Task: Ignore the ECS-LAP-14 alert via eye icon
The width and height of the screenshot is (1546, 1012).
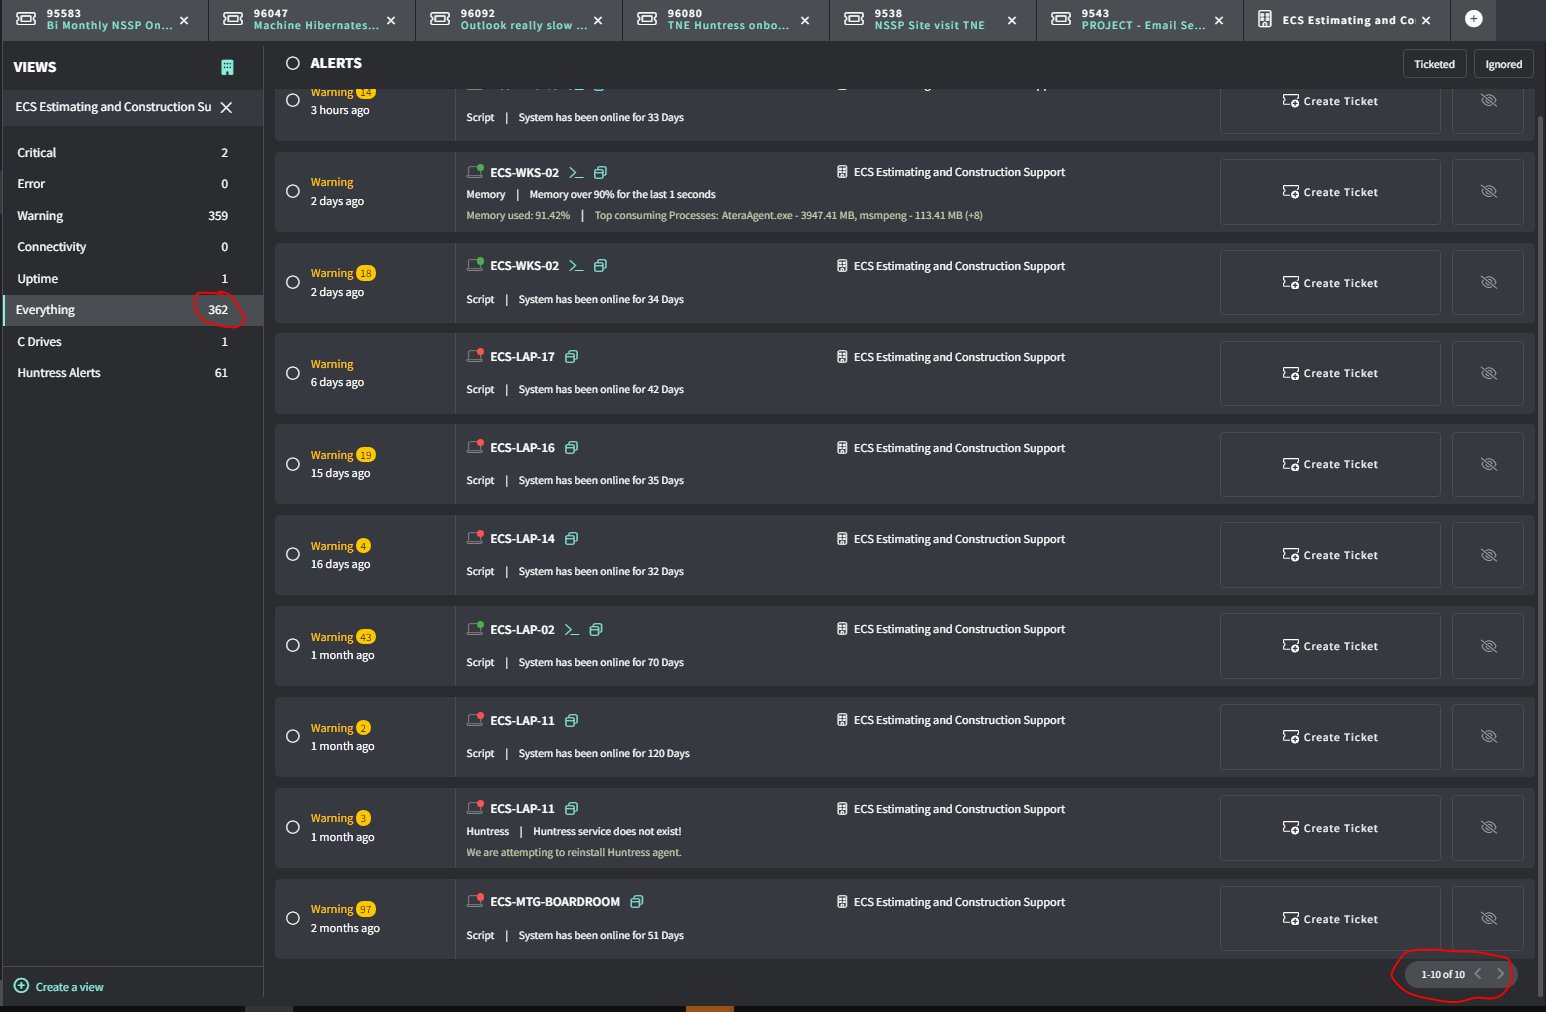Action: click(1488, 555)
